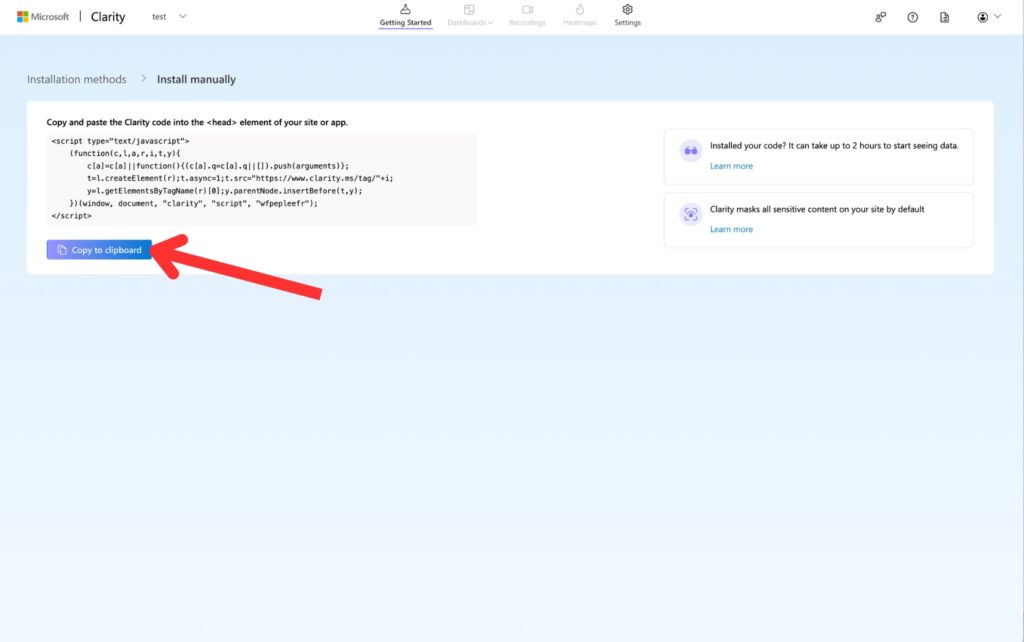The width and height of the screenshot is (1024, 642).
Task: Open the Dashboards dropdown arrow
Action: click(491, 21)
